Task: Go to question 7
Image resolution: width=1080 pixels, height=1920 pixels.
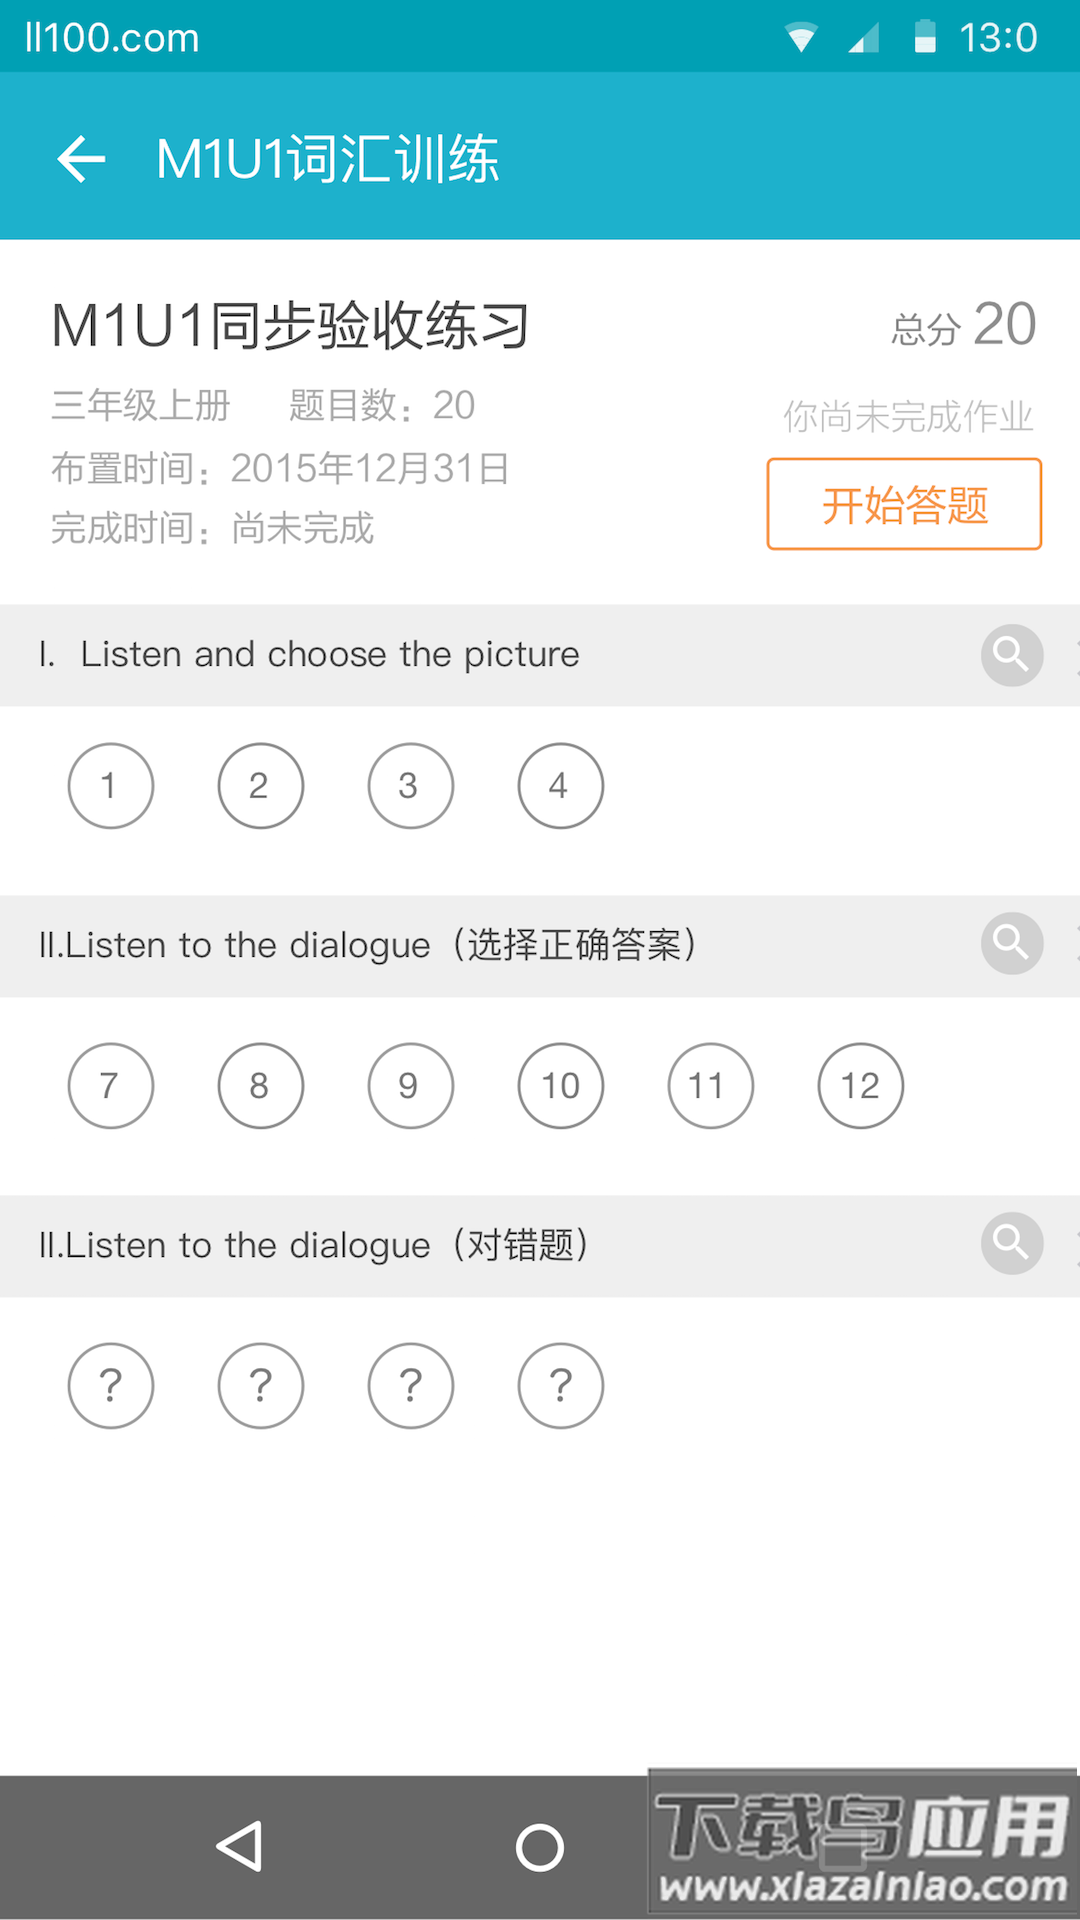Action: click(x=111, y=1086)
